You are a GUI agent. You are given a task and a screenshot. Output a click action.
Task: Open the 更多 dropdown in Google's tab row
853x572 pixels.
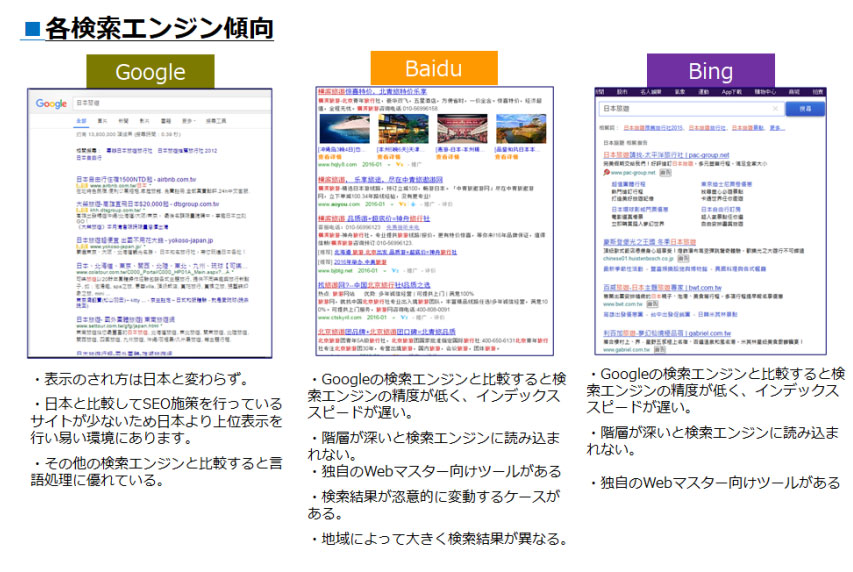[x=188, y=121]
